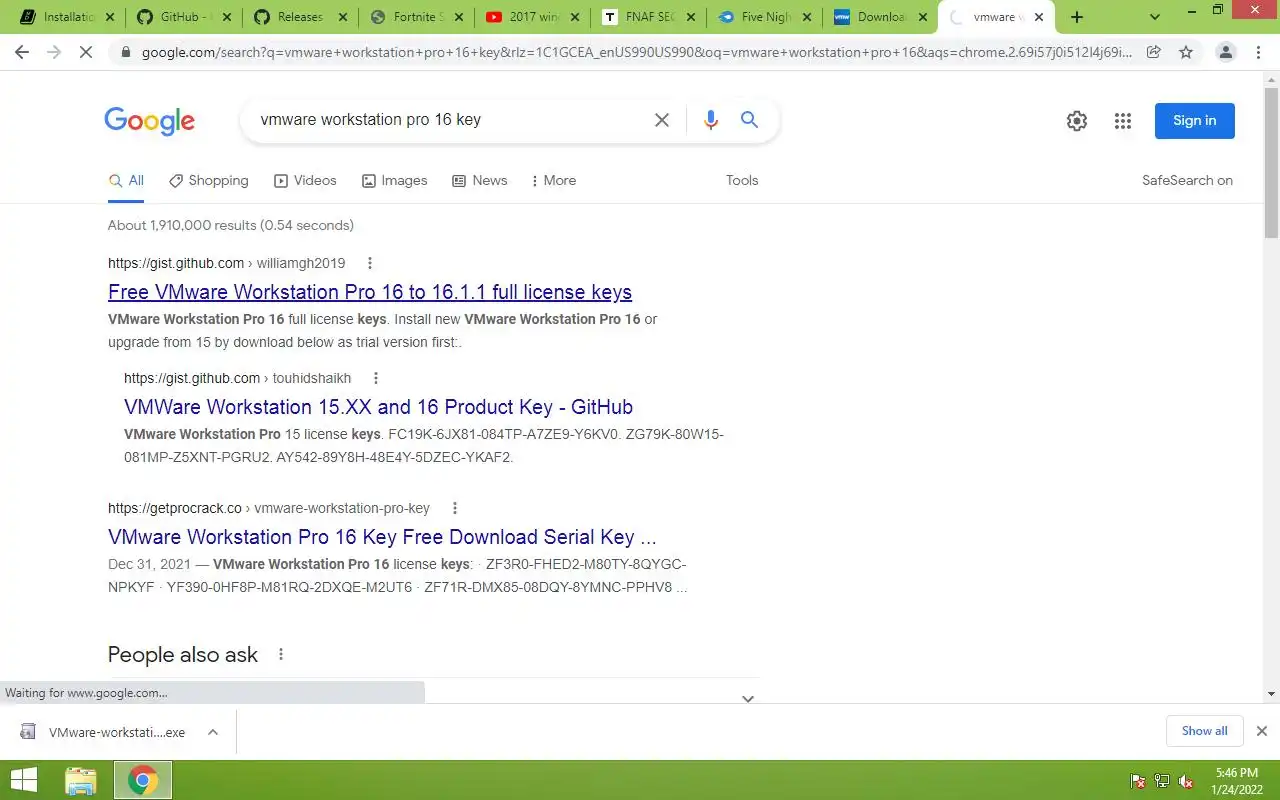
Task: Click the Sign in button
Action: 1195,121
